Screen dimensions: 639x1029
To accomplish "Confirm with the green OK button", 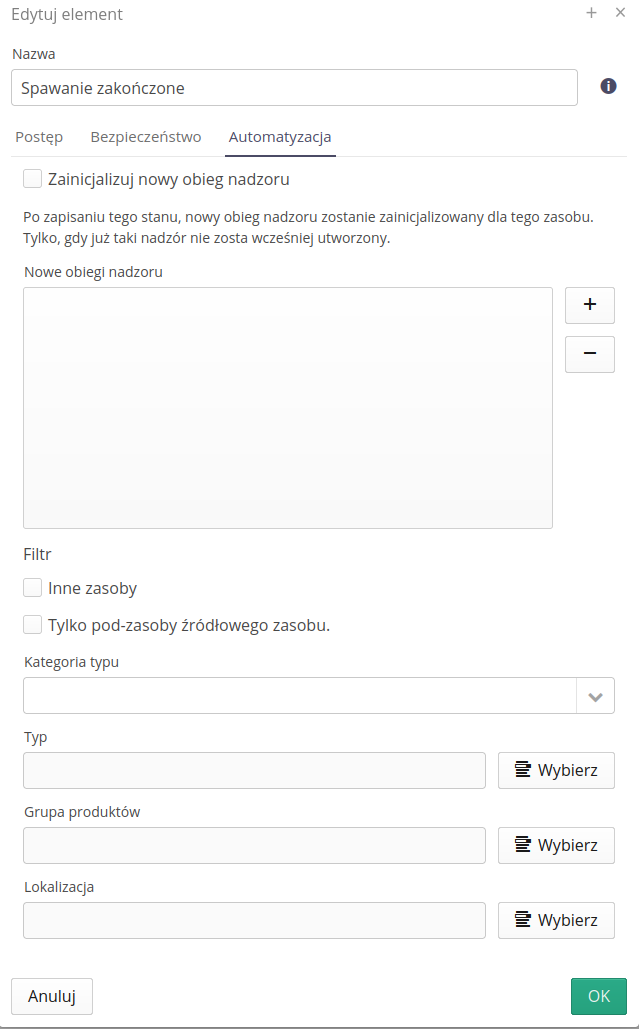I will pos(599,996).
